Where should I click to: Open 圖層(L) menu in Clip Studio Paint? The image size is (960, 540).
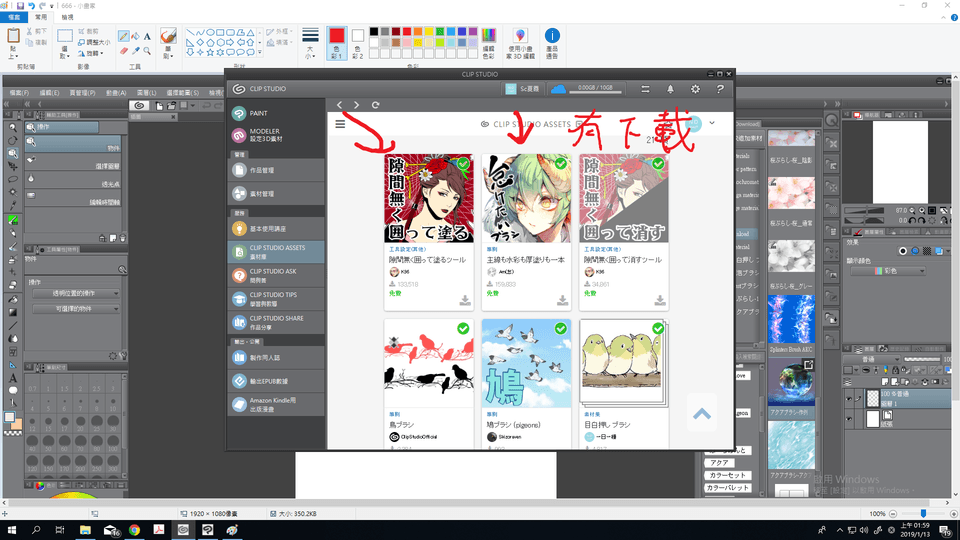click(146, 93)
